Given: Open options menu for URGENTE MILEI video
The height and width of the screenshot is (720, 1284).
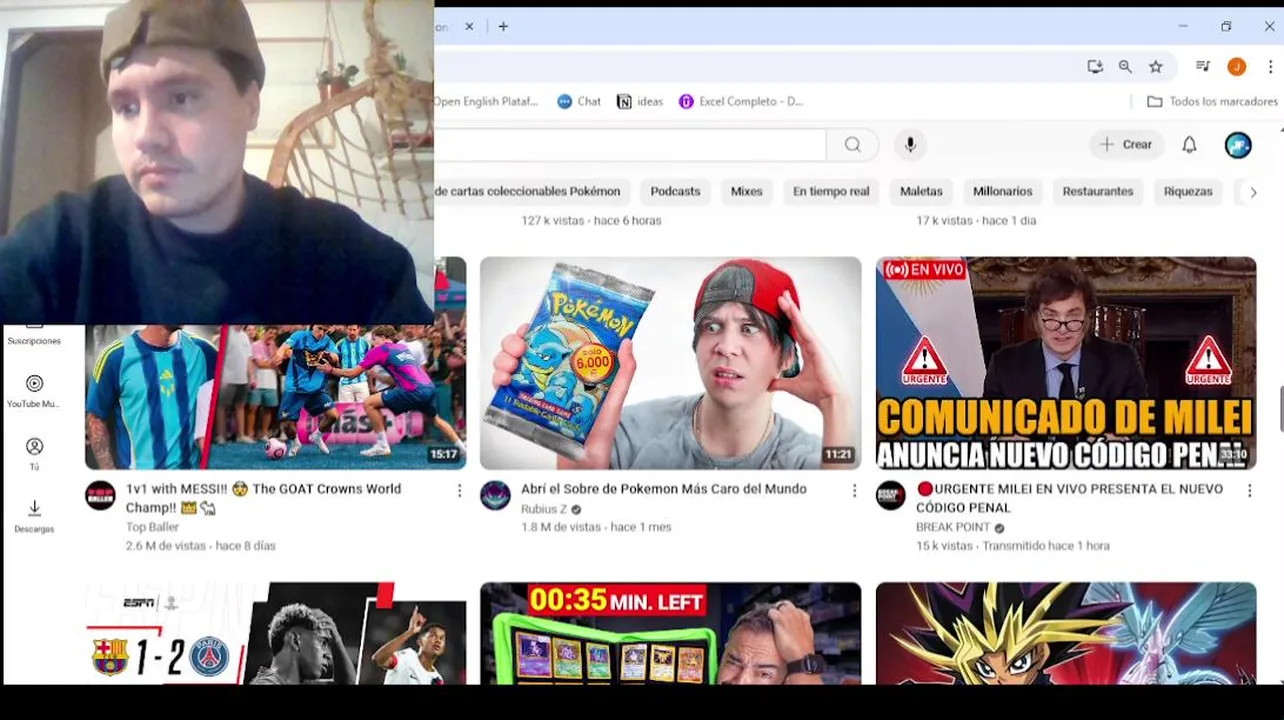Looking at the screenshot, I should coord(1249,491).
